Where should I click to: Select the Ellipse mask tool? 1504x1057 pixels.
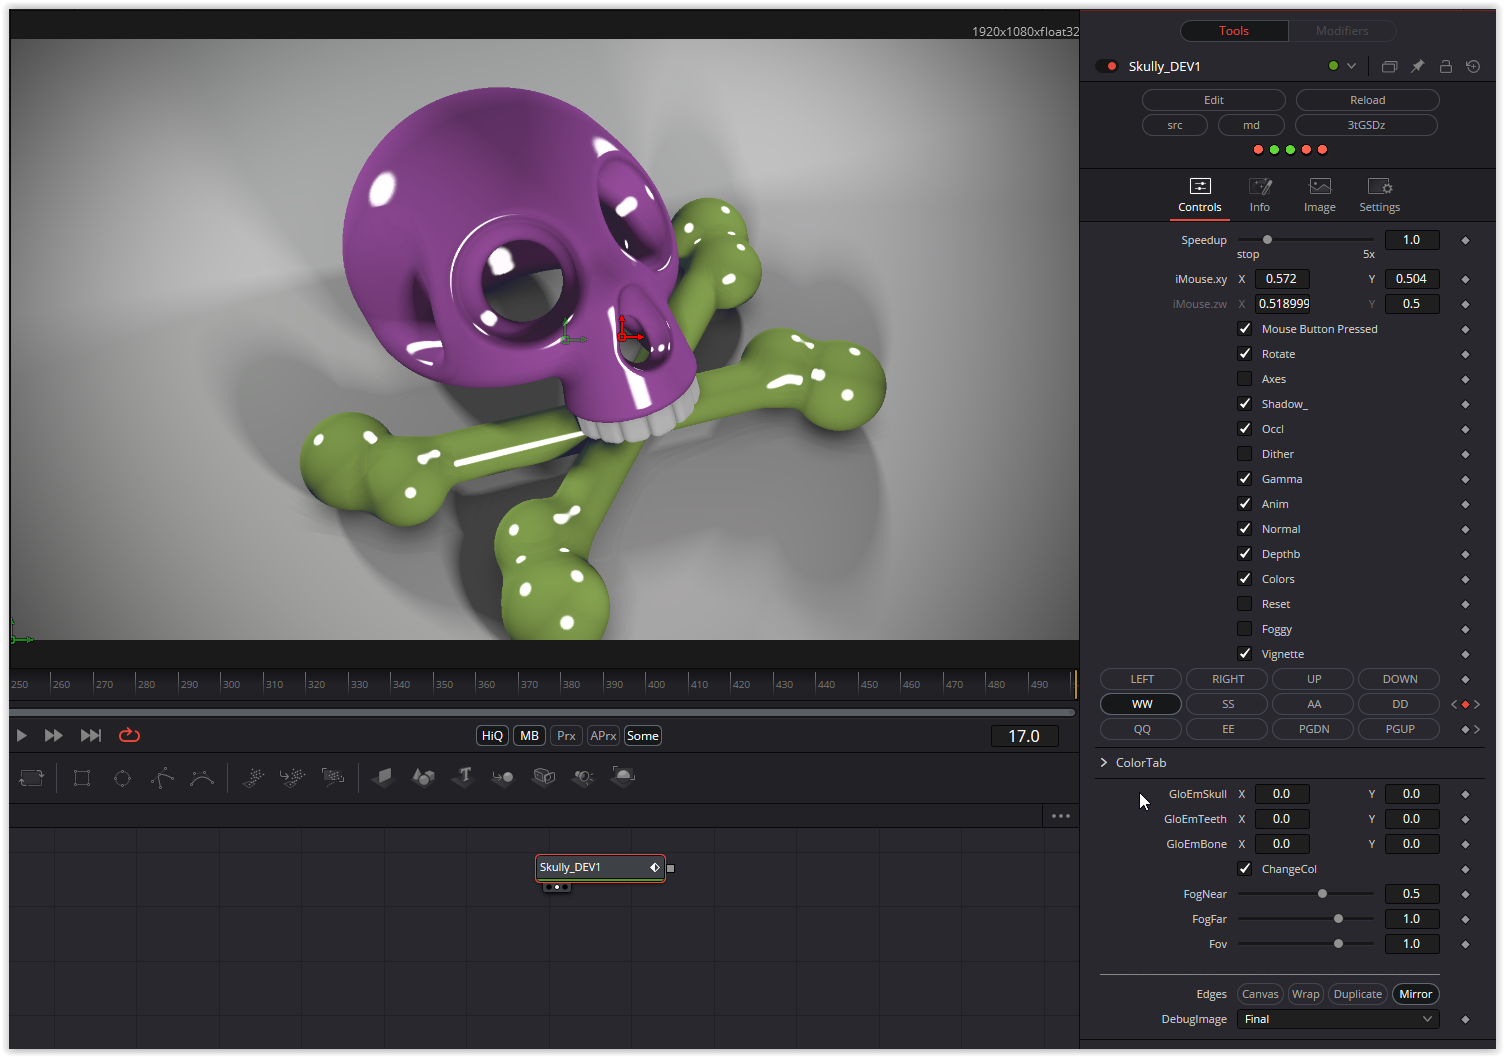tap(122, 778)
